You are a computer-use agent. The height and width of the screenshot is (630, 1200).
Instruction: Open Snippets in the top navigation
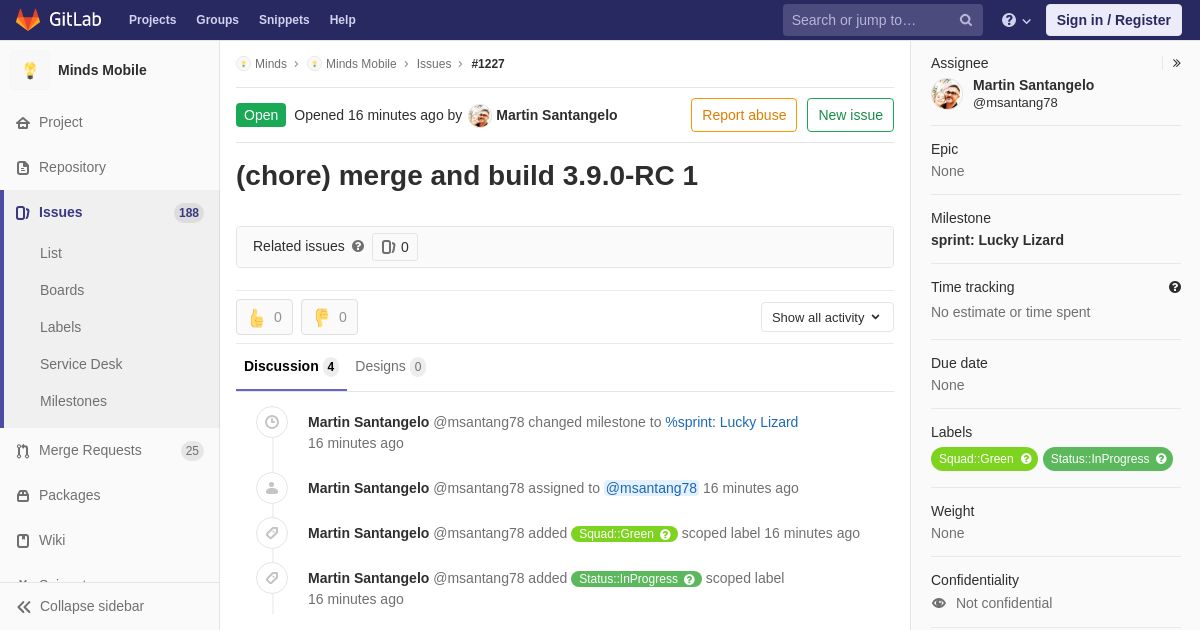(284, 20)
